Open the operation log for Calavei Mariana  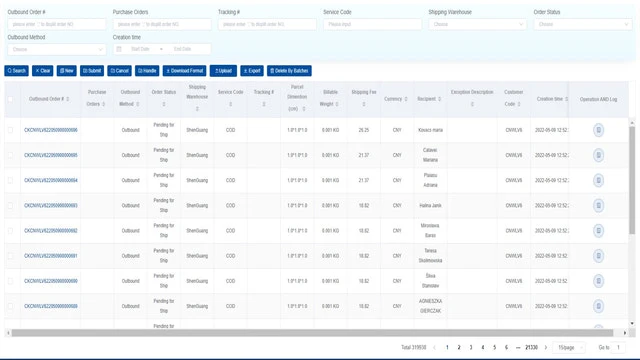(598, 155)
